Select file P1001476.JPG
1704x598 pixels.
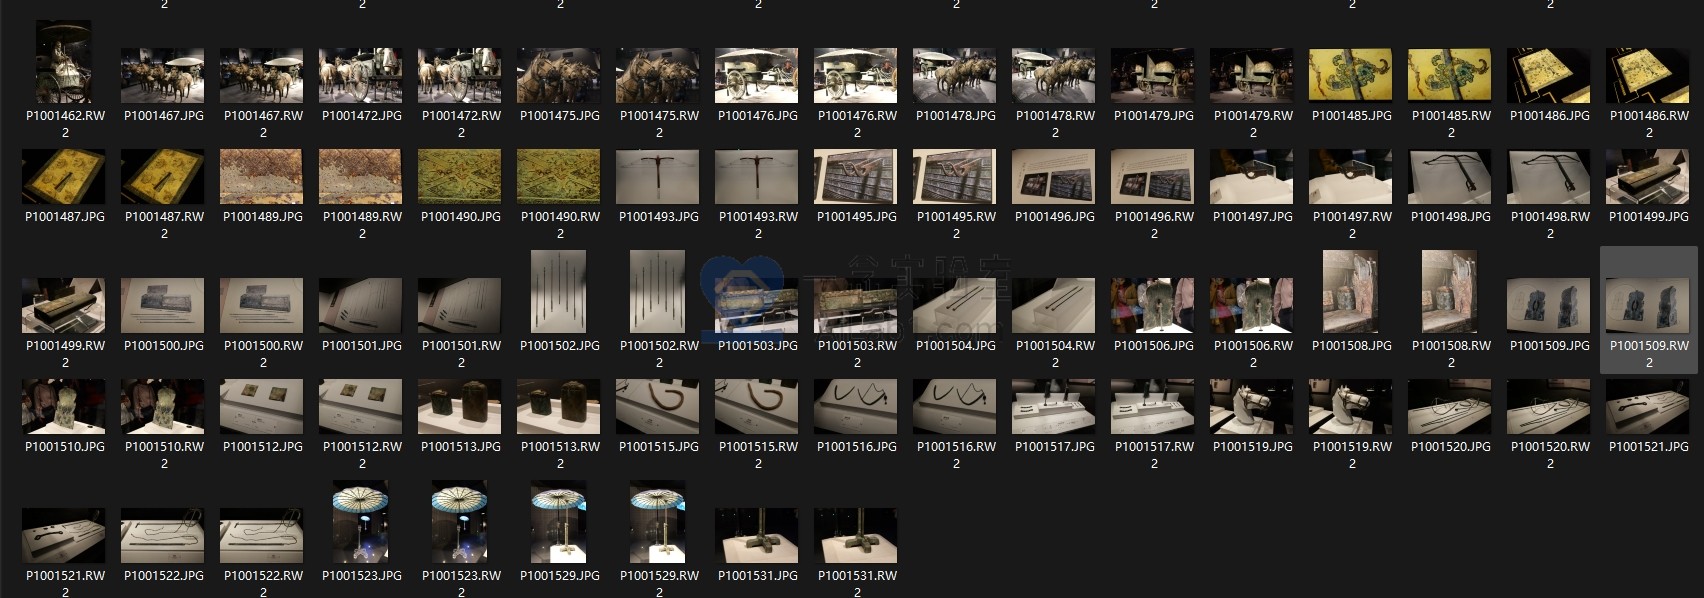[757, 76]
